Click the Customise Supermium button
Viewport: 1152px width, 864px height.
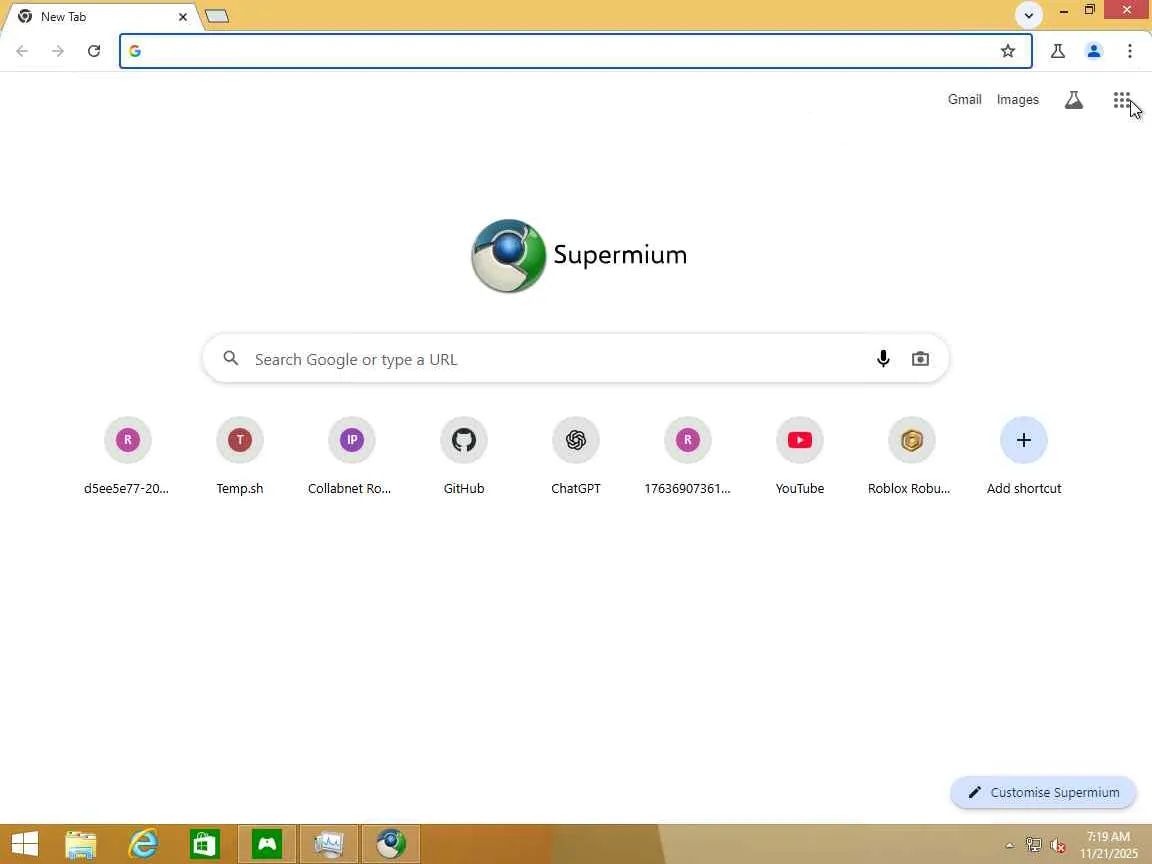click(x=1043, y=792)
